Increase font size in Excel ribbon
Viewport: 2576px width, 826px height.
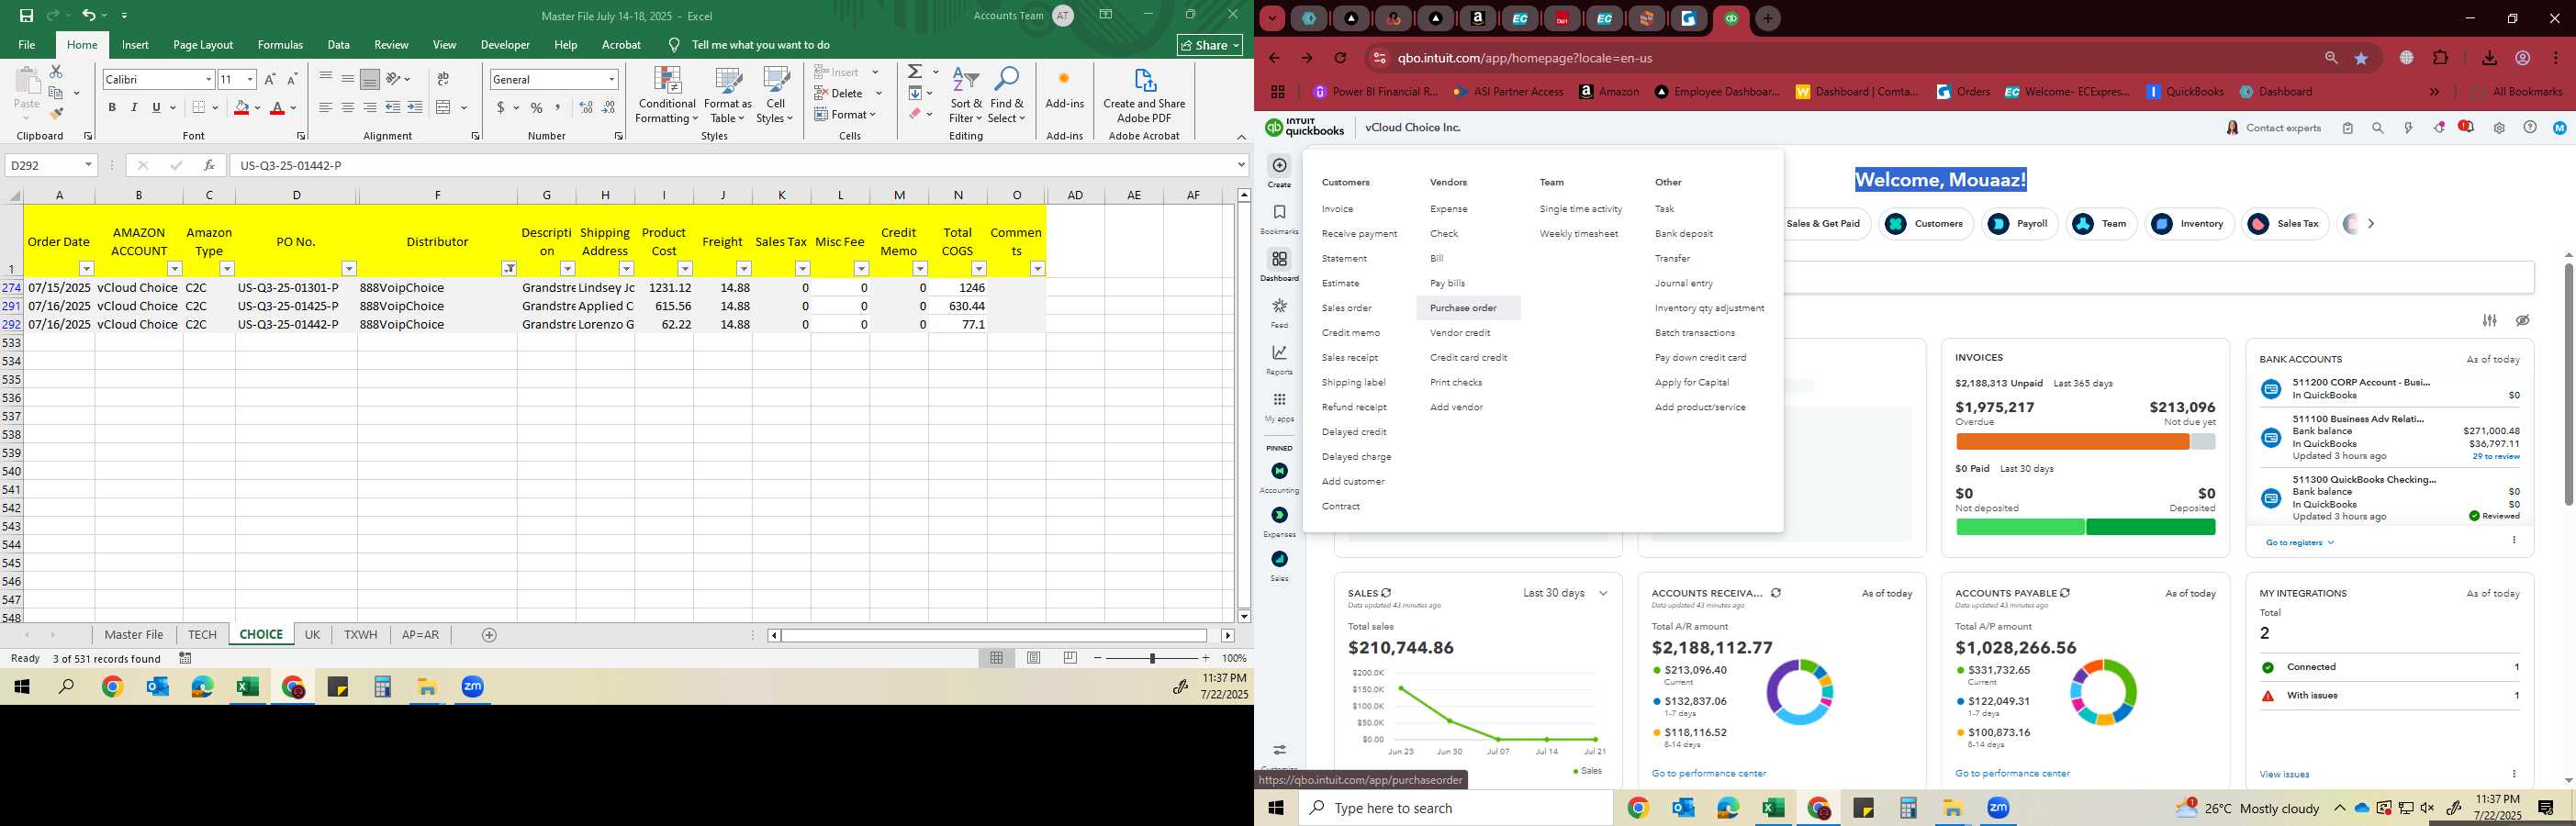[x=270, y=79]
